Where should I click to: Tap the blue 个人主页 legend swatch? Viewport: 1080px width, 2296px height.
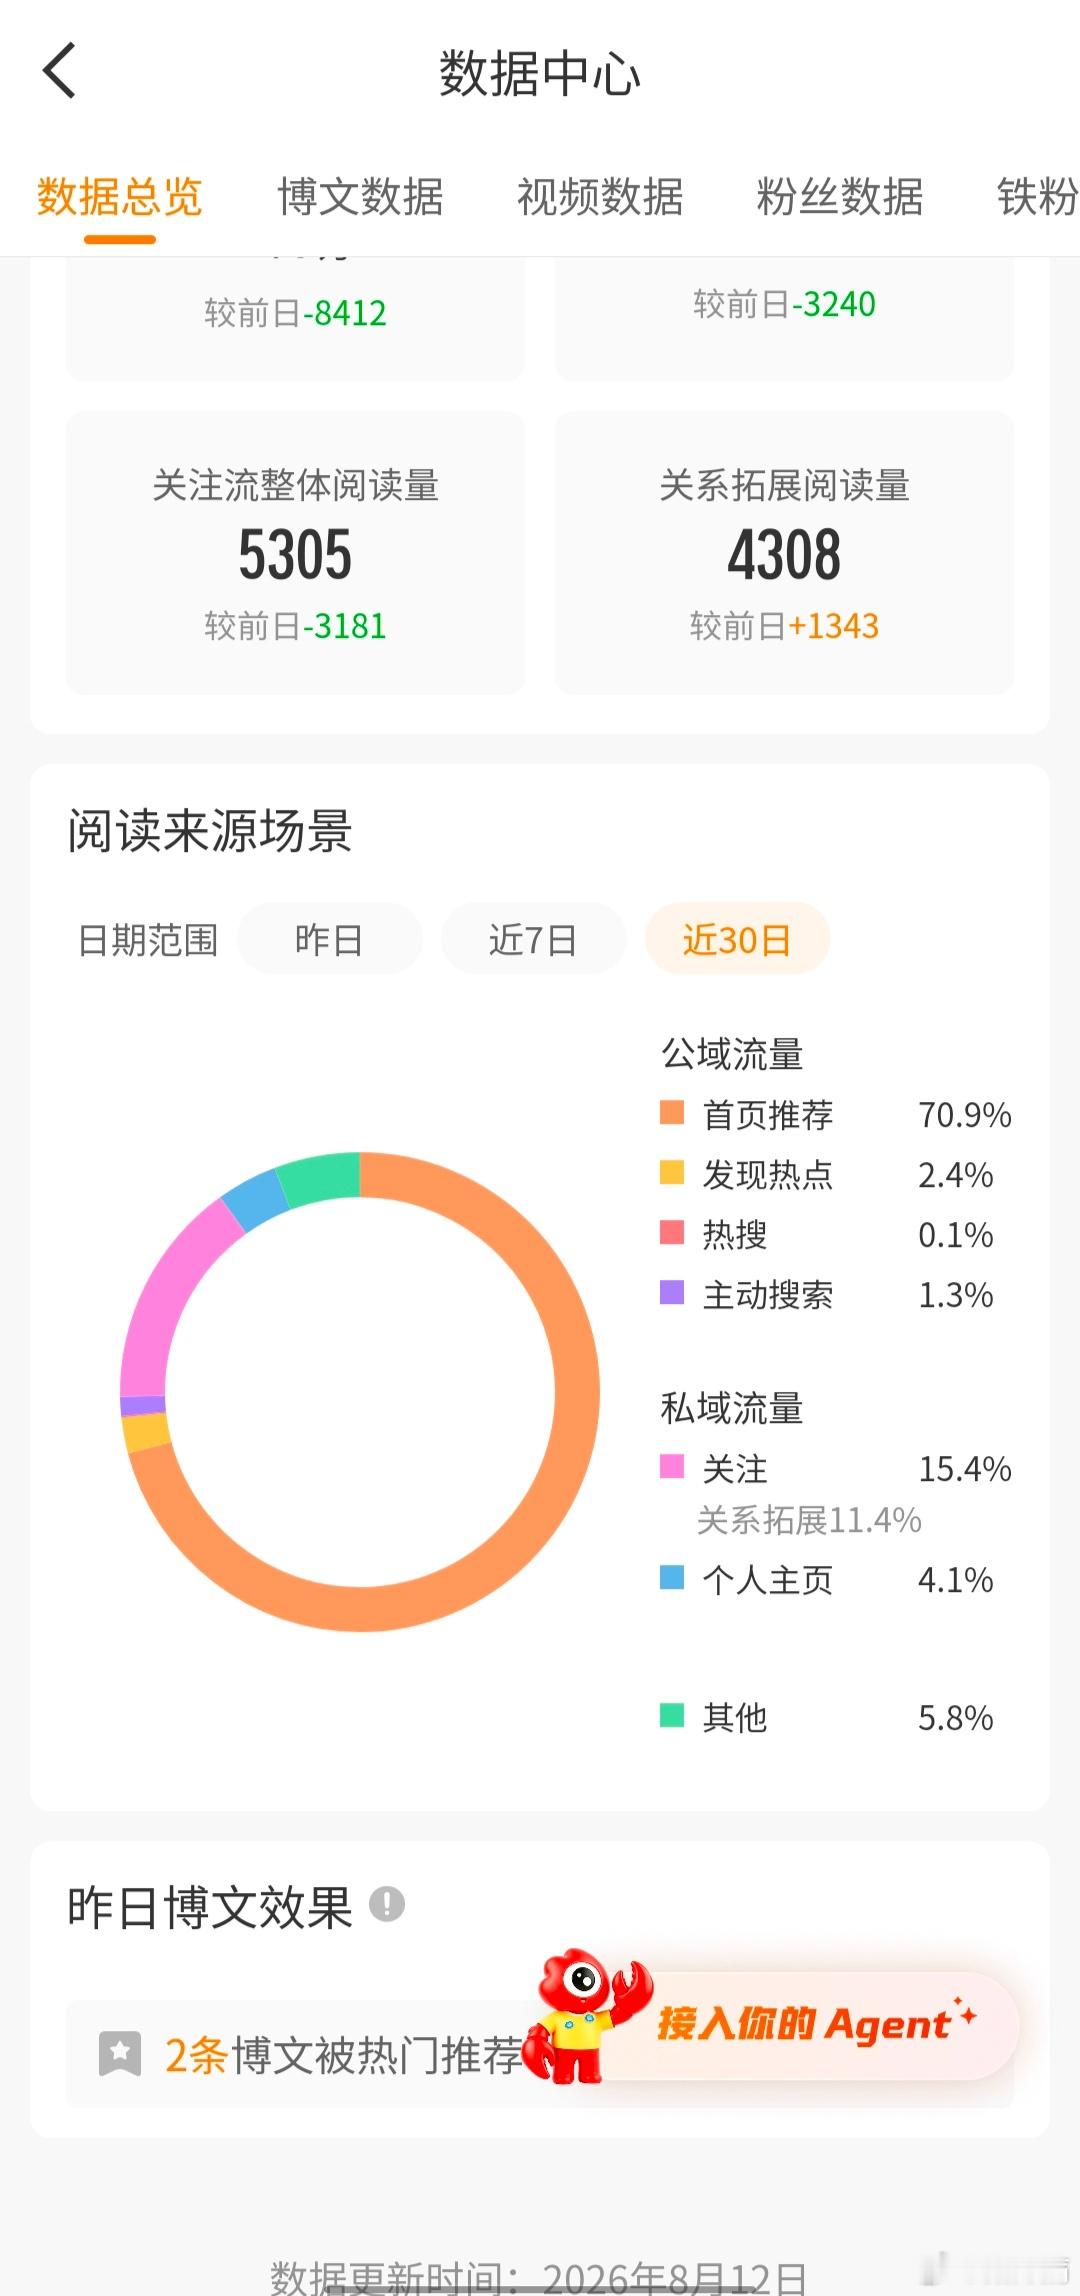pos(672,1578)
